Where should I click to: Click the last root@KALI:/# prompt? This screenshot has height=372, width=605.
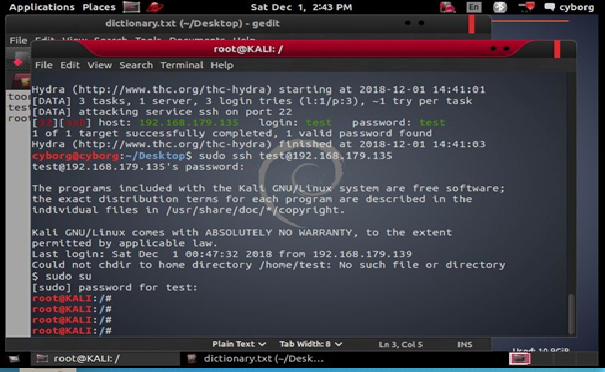[x=72, y=331]
